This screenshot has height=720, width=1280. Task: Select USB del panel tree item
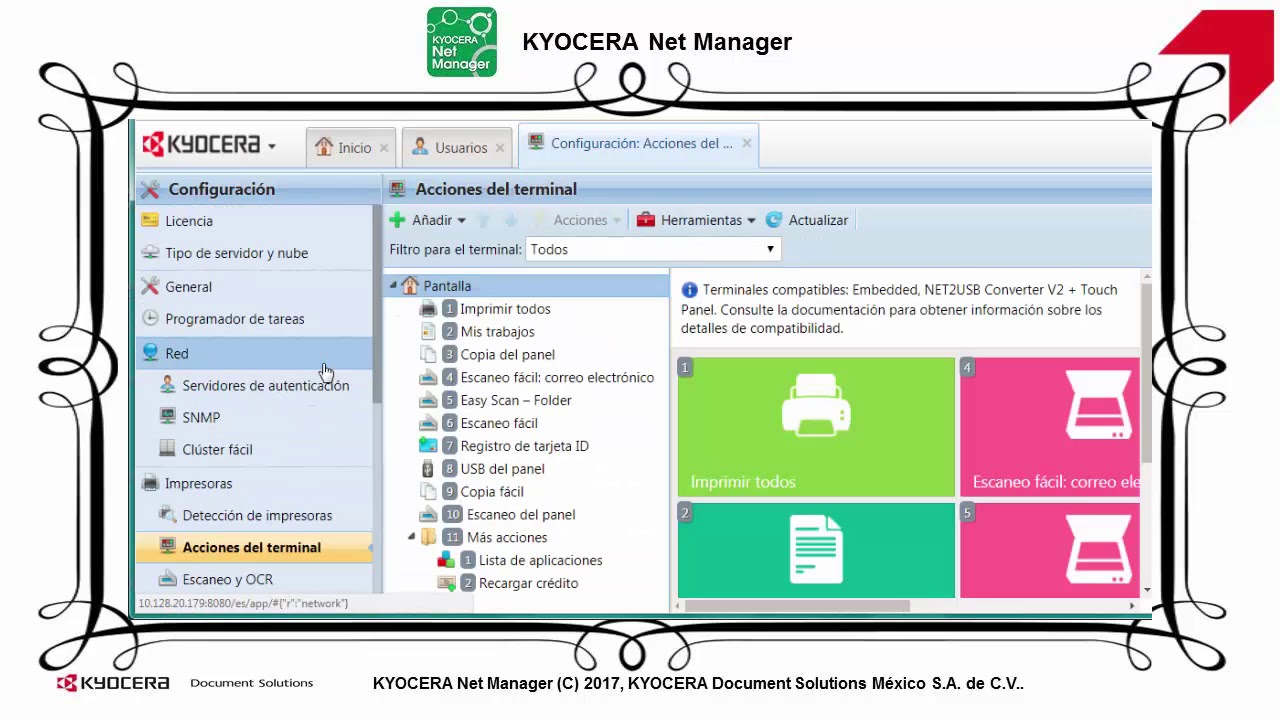pos(502,469)
